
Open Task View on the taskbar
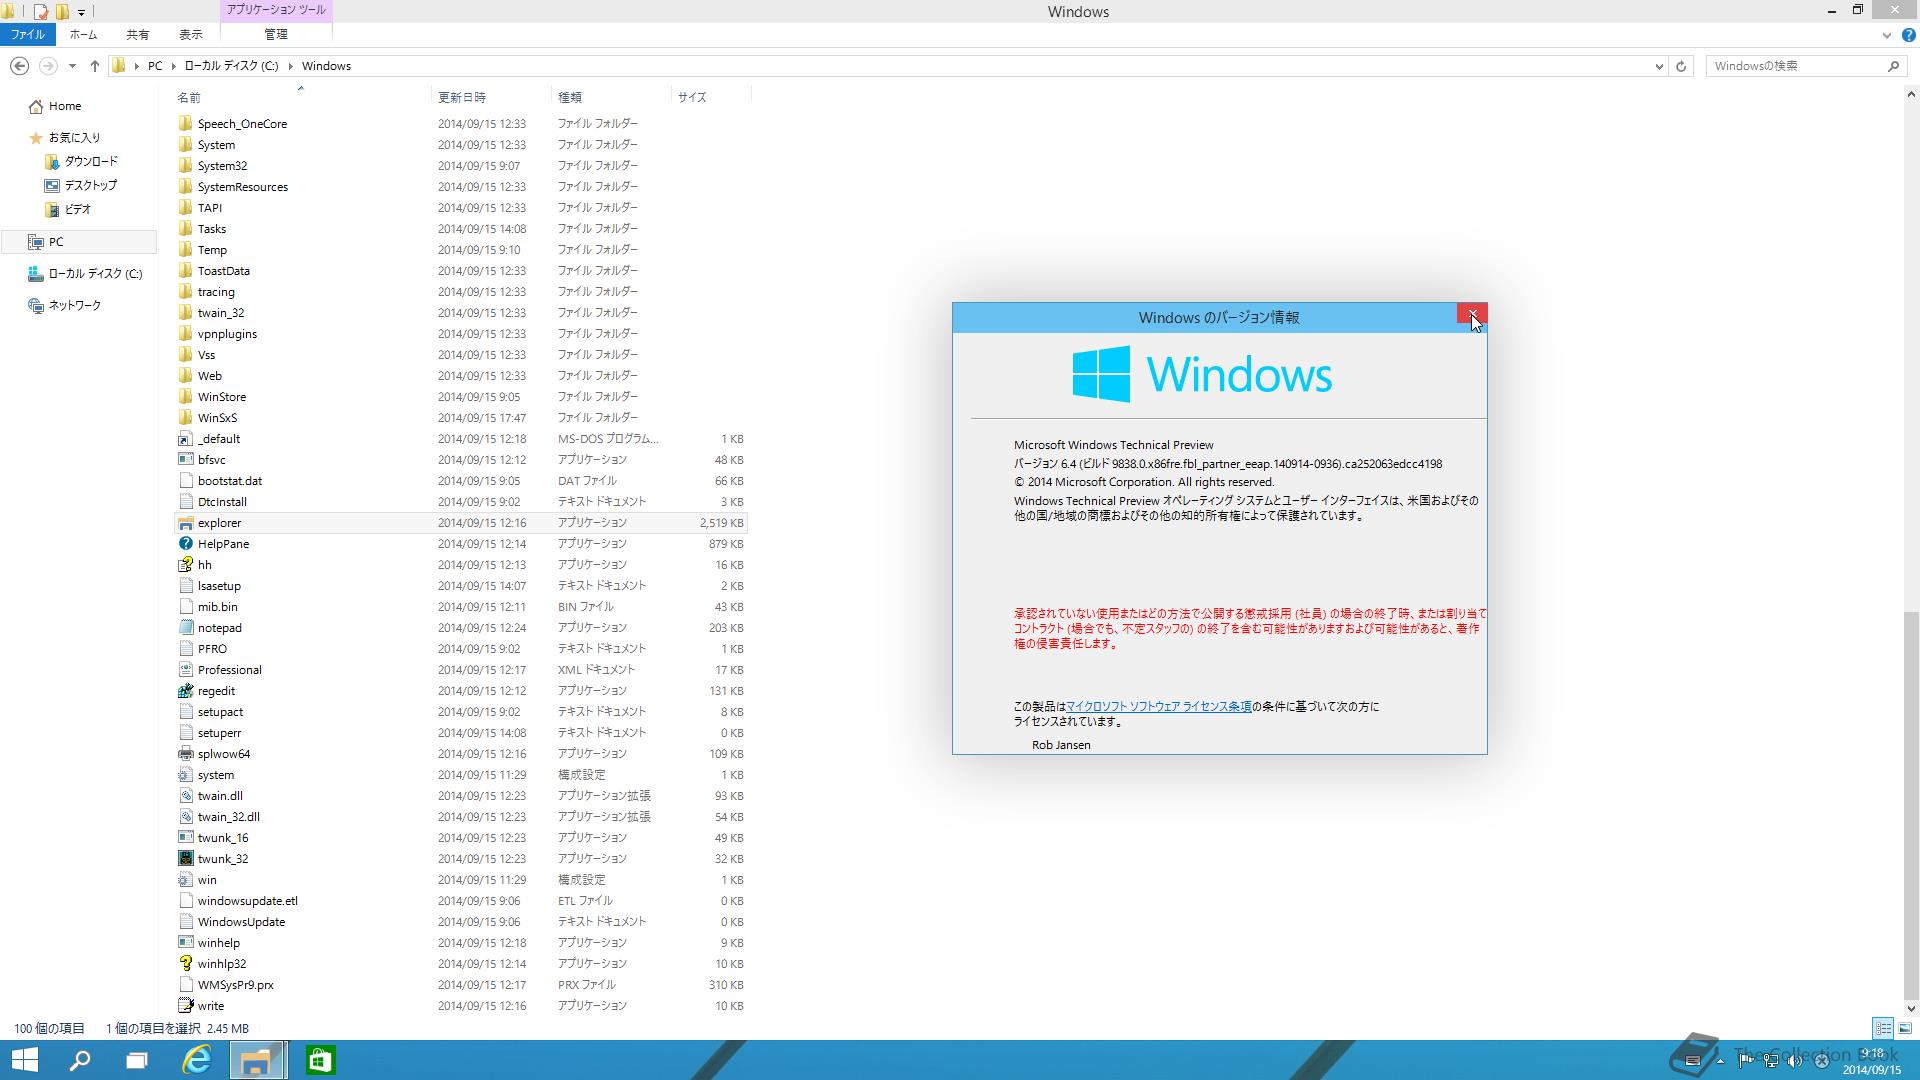click(136, 1060)
